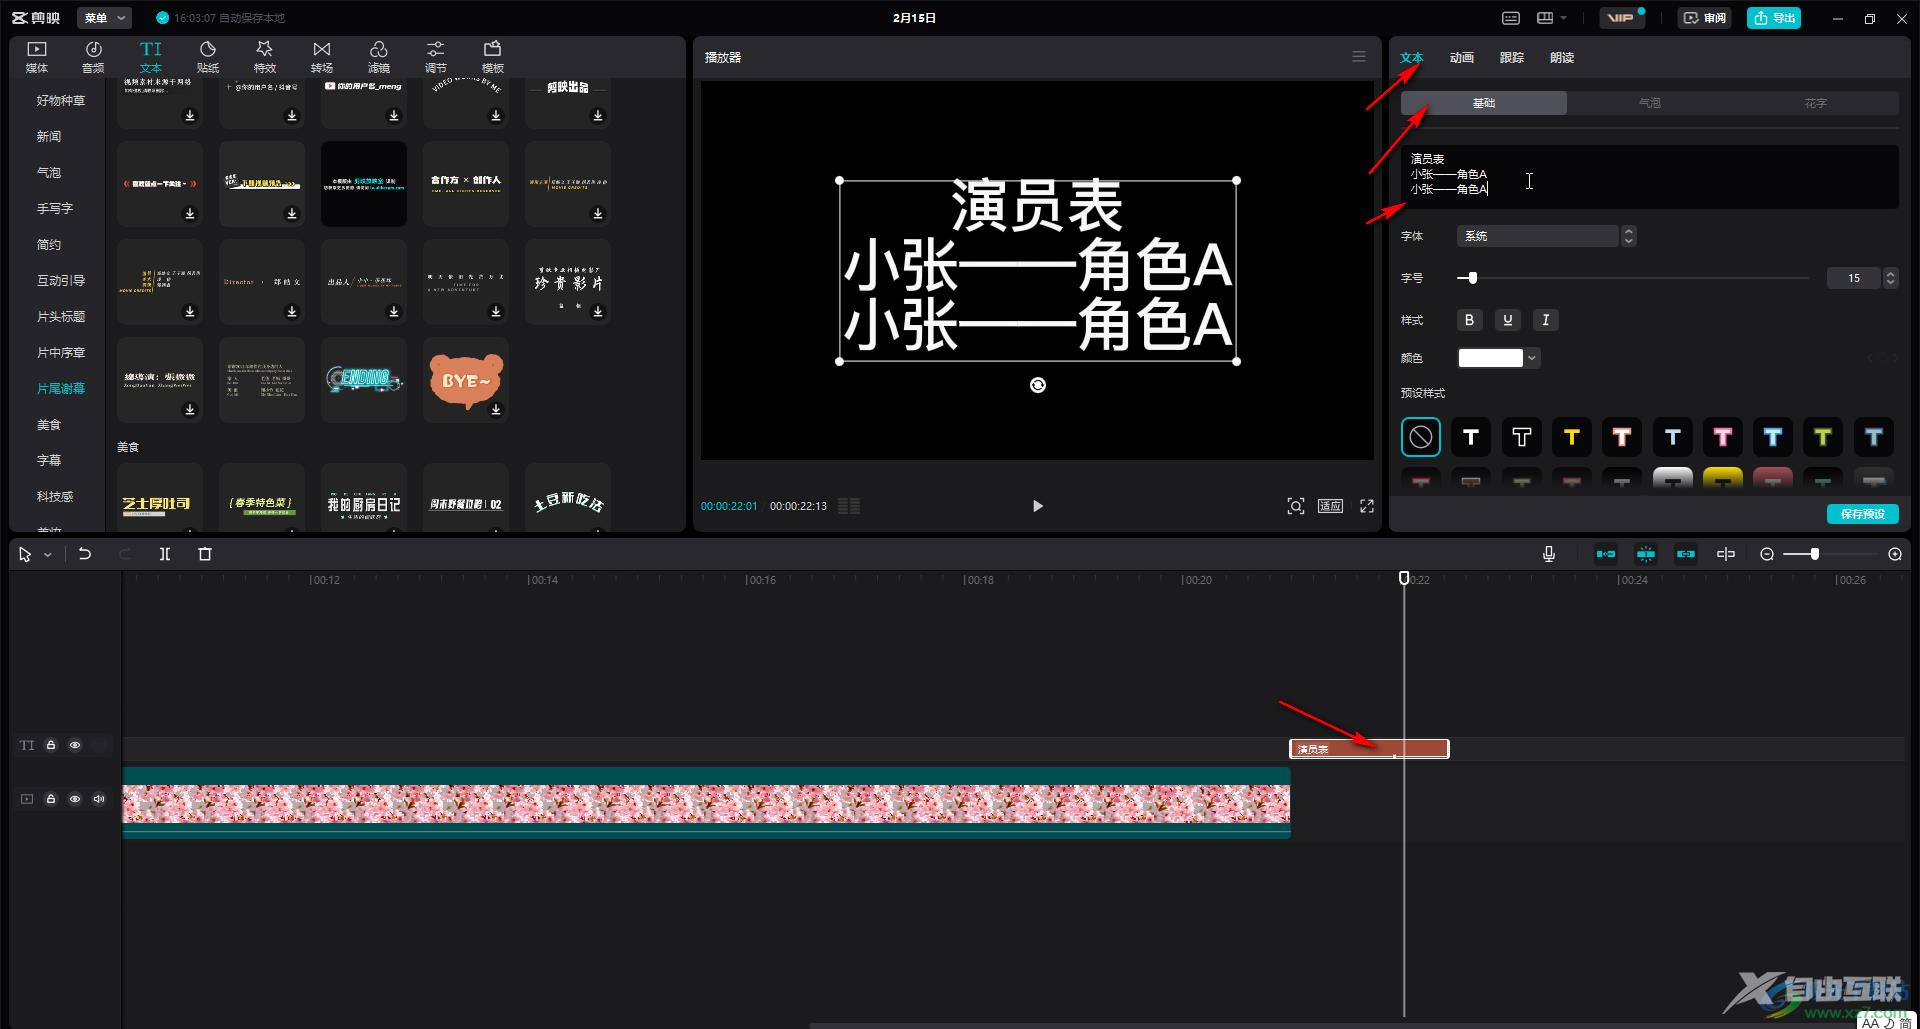Zoom in timeline with plus icon
Viewport: 1920px width, 1029px height.
pos(1895,554)
